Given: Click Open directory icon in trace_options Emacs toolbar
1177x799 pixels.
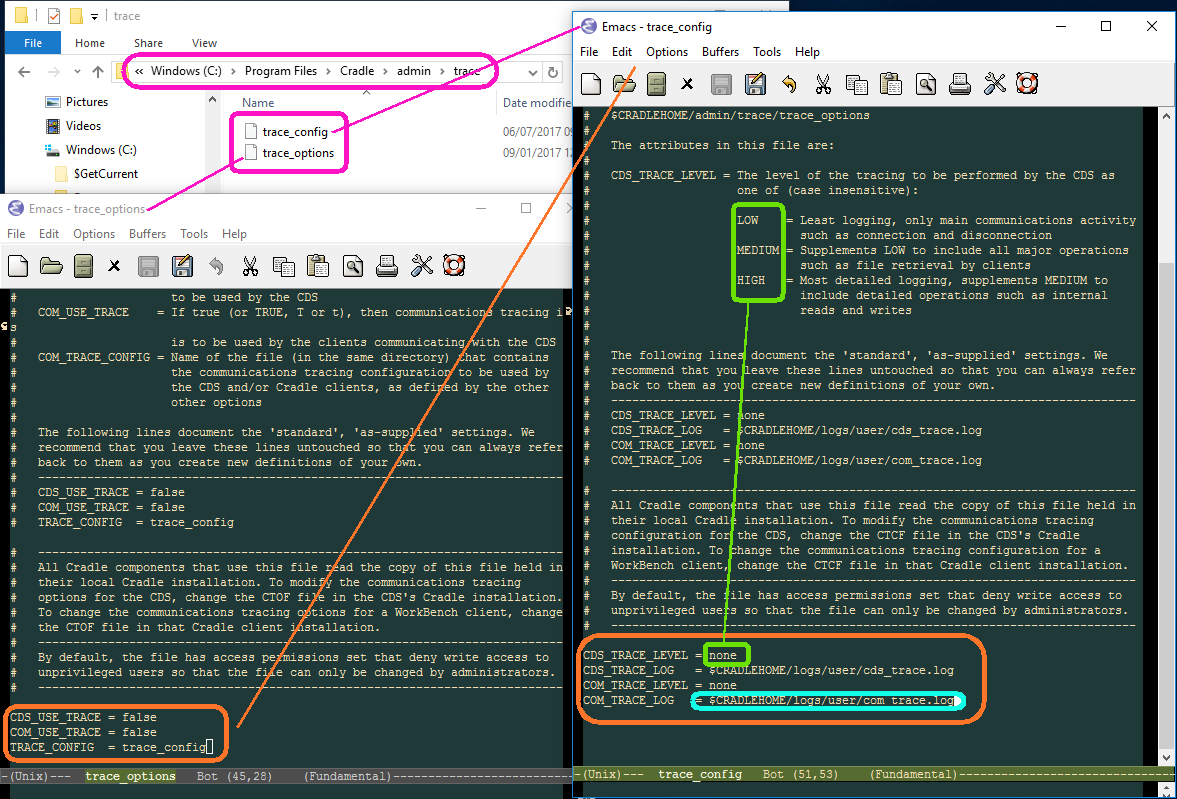Looking at the screenshot, I should click(x=83, y=266).
